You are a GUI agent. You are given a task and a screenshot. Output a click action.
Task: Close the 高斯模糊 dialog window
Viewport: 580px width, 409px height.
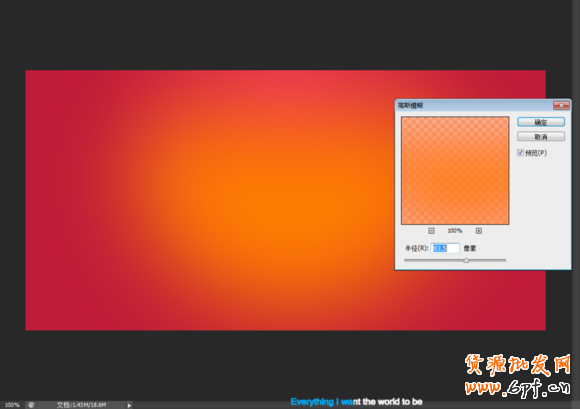(561, 105)
